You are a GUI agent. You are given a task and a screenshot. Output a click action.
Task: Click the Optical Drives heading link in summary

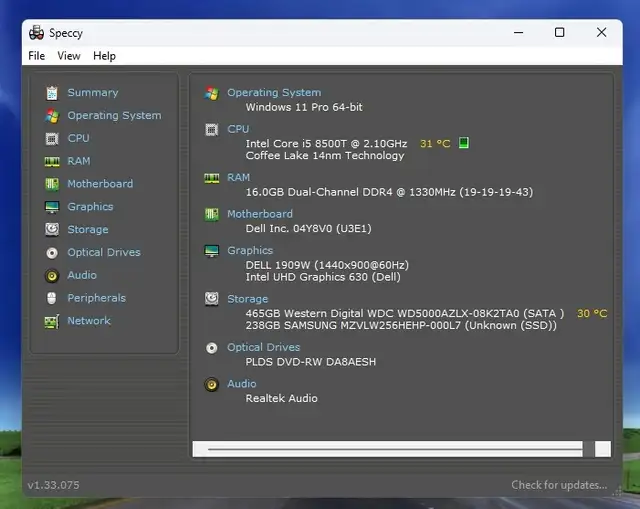click(263, 348)
